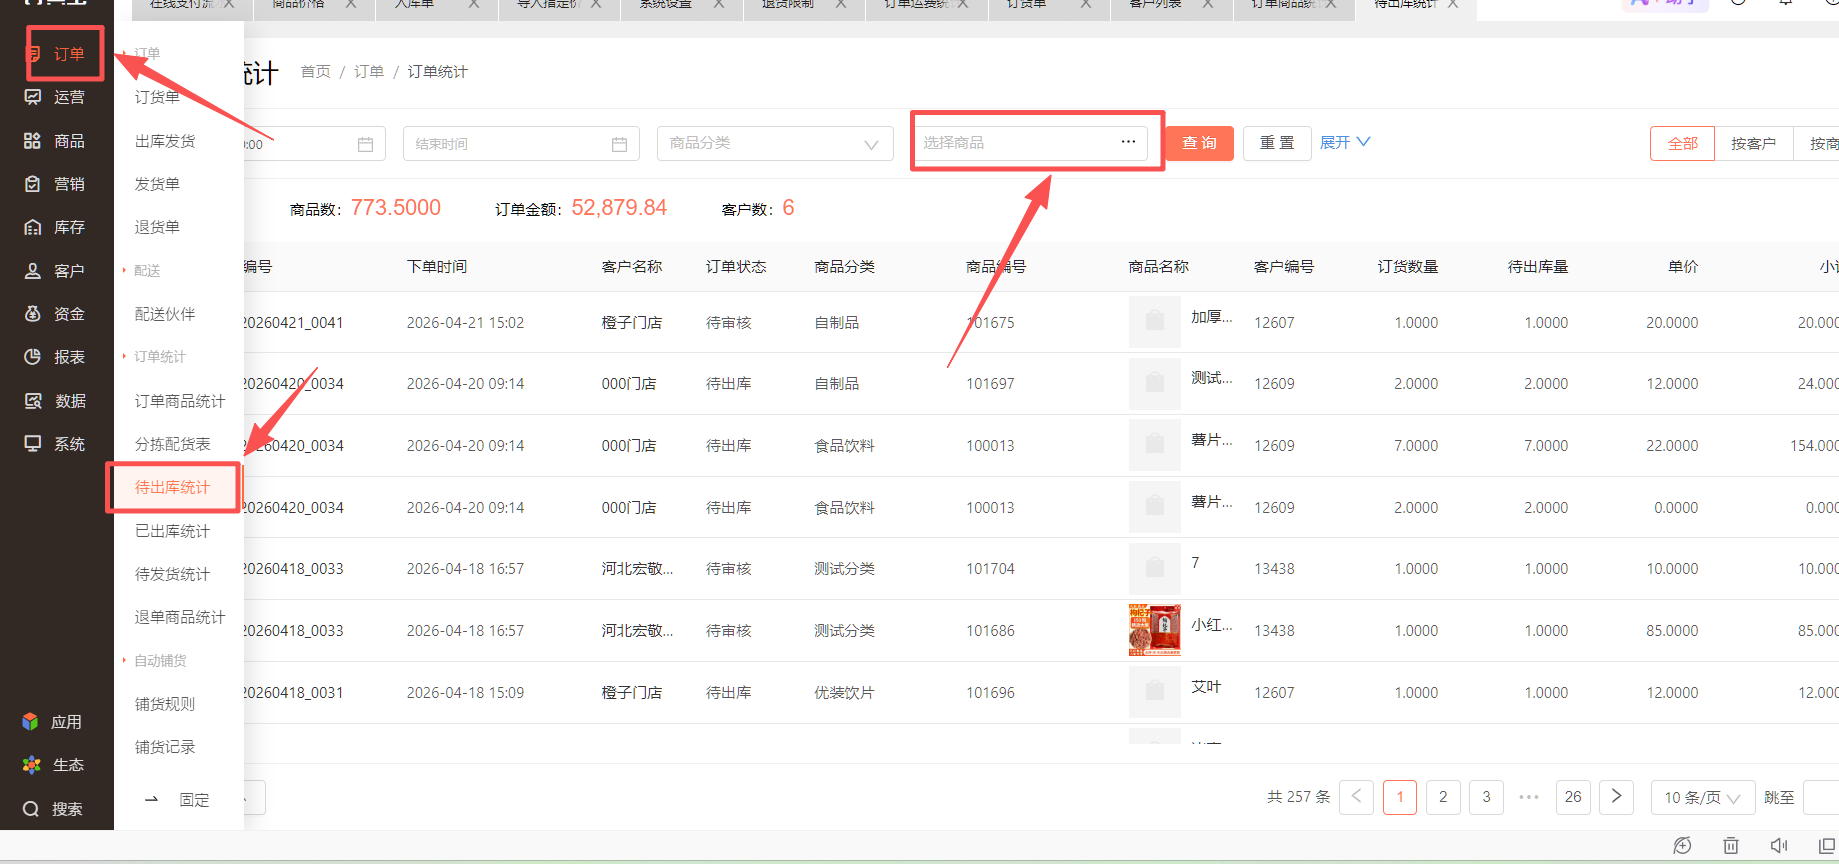1839x864 pixels.
Task: Select the 全部 view button
Action: click(1682, 143)
